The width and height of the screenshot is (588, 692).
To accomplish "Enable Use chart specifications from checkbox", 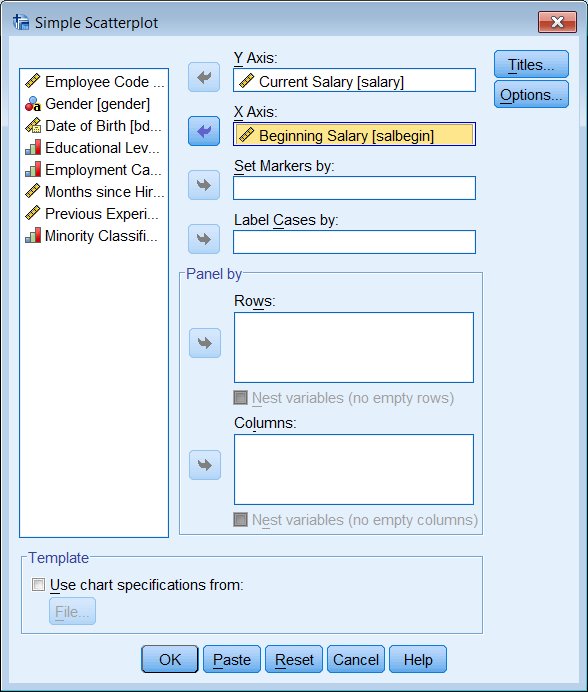I will point(38,585).
